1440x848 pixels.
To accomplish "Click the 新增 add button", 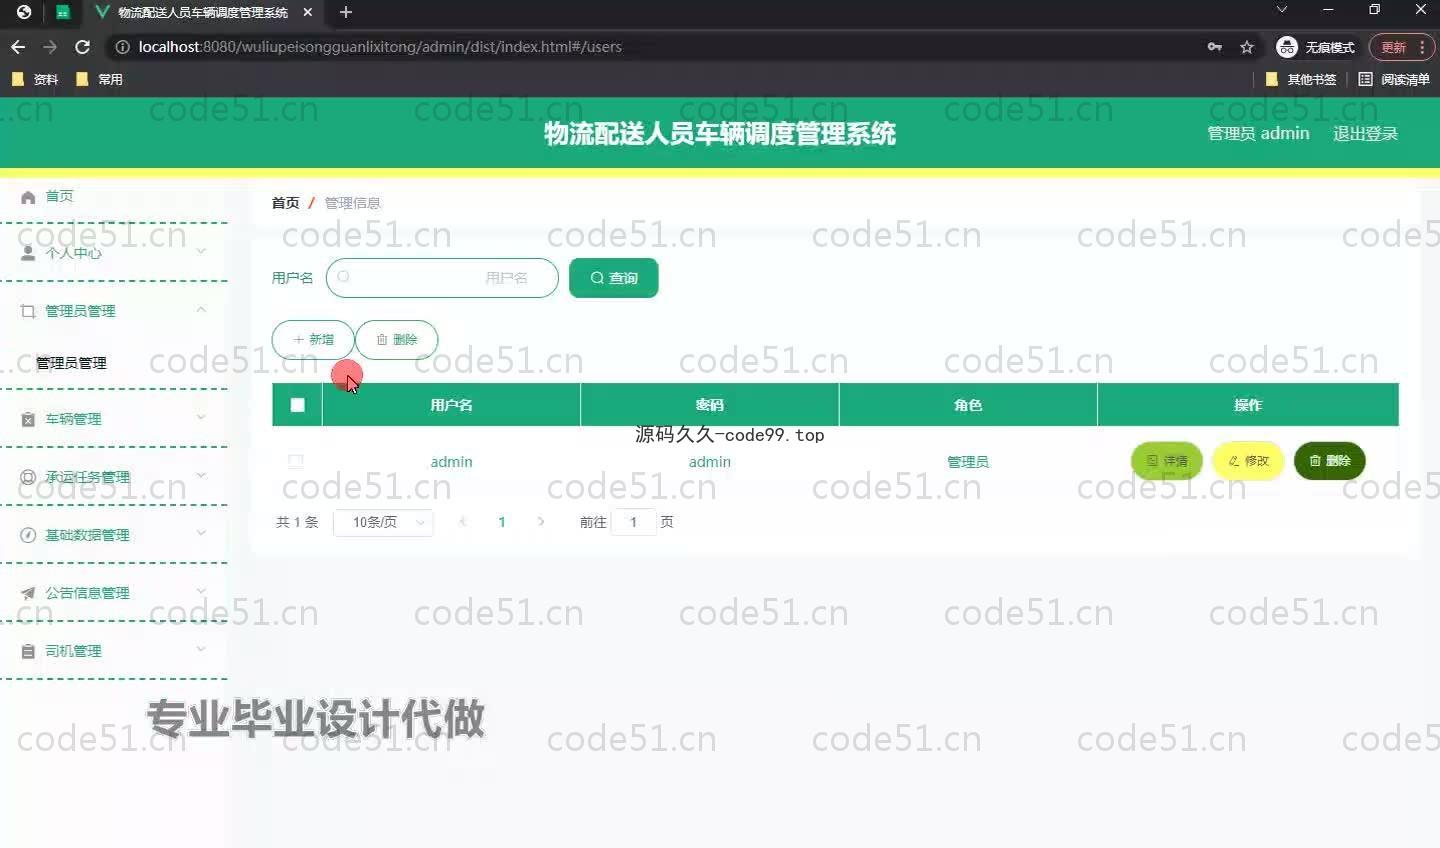I will click(313, 340).
